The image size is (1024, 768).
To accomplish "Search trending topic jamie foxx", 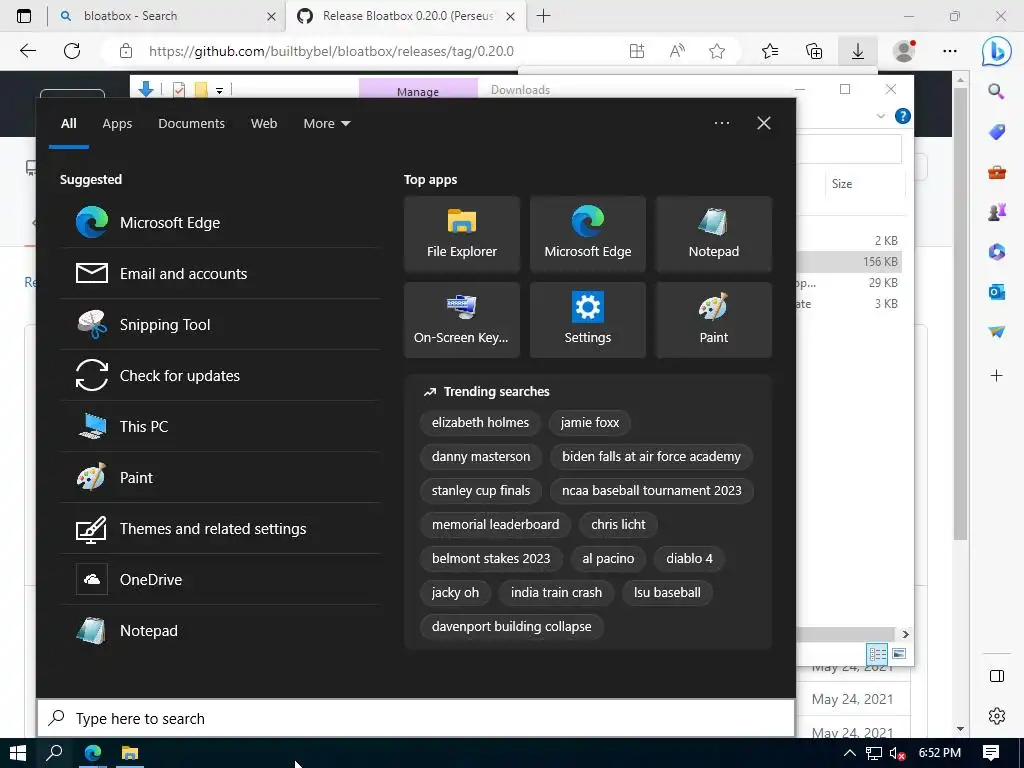I will click(590, 423).
